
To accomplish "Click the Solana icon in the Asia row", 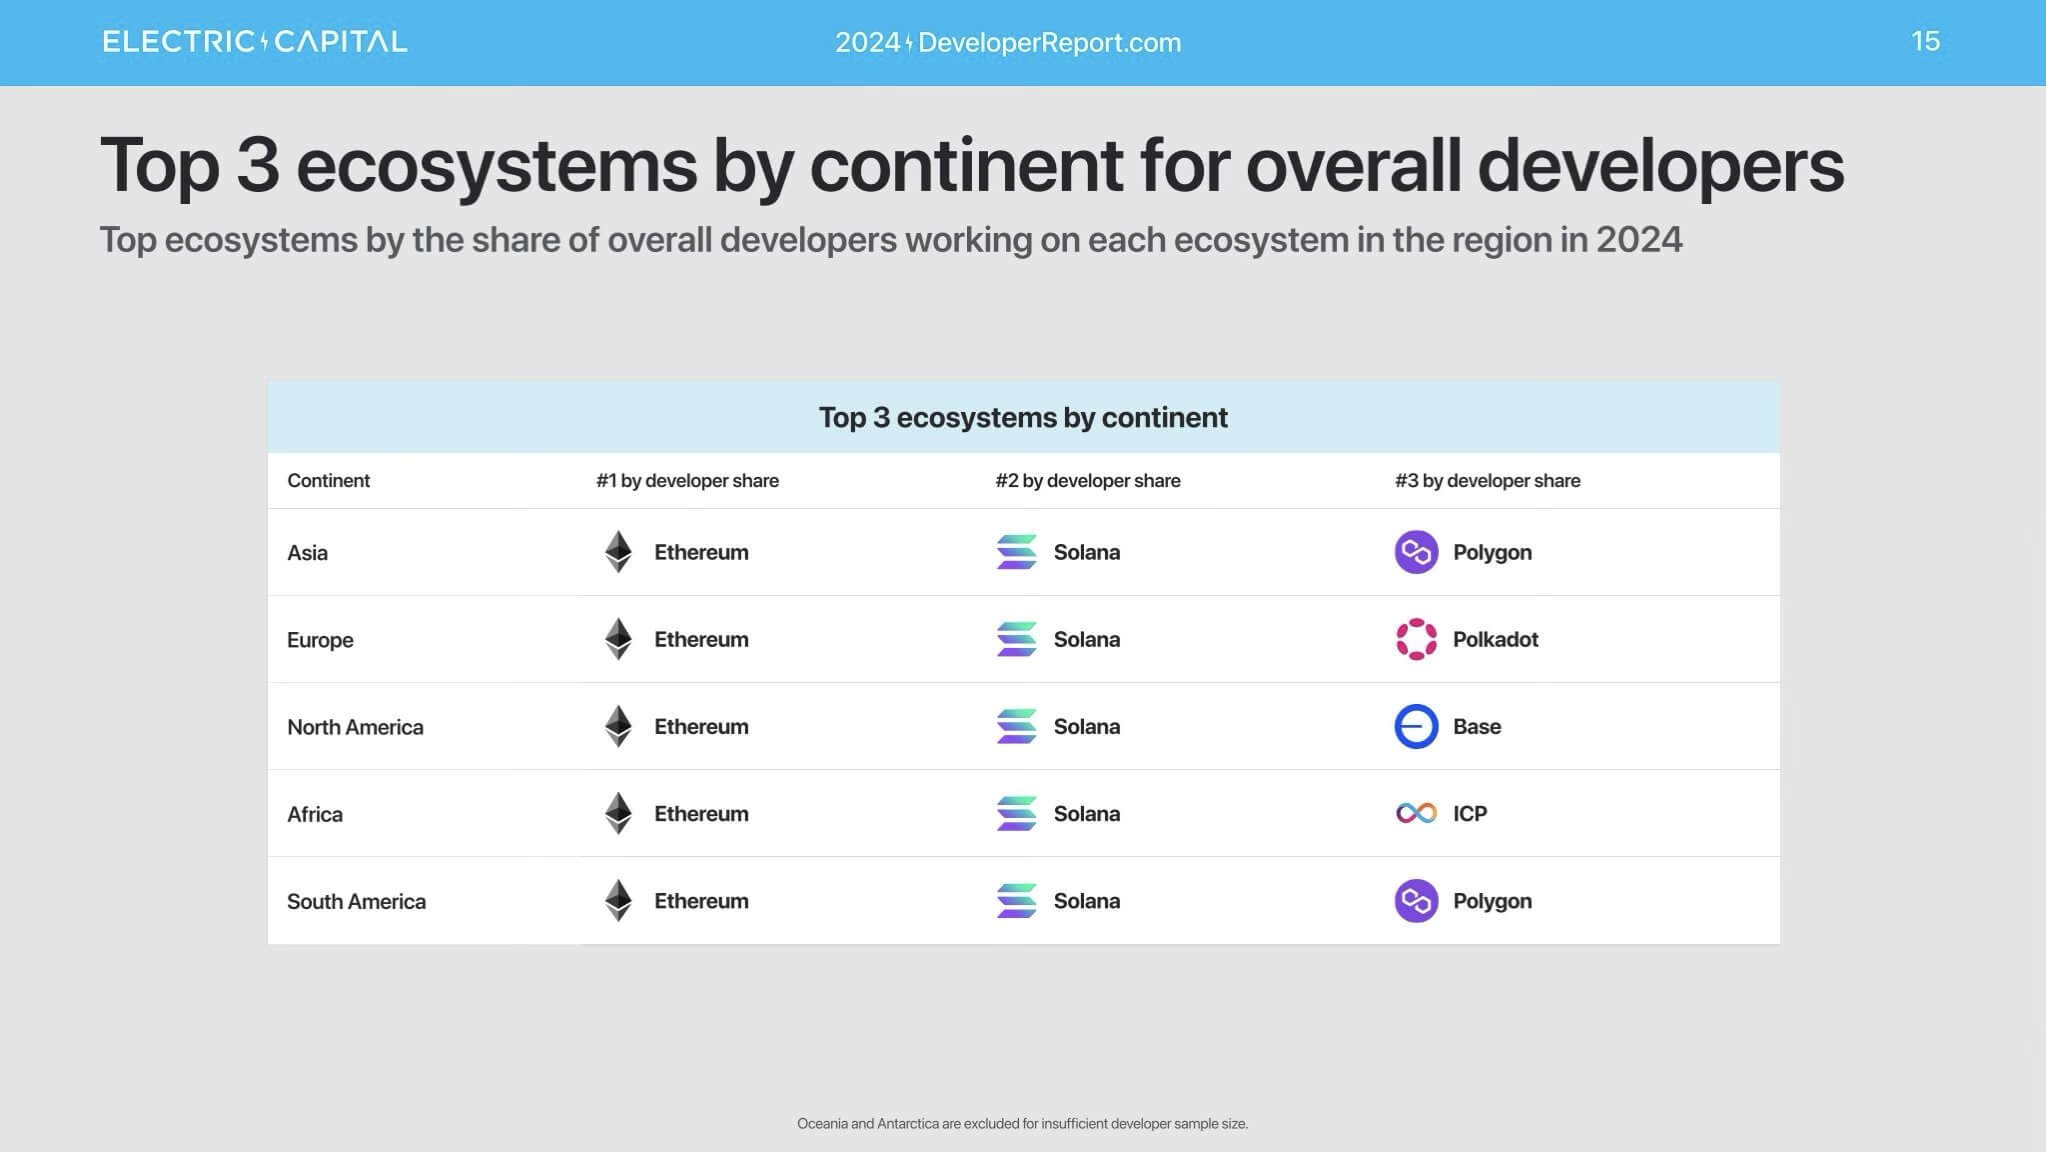I will click(1016, 552).
